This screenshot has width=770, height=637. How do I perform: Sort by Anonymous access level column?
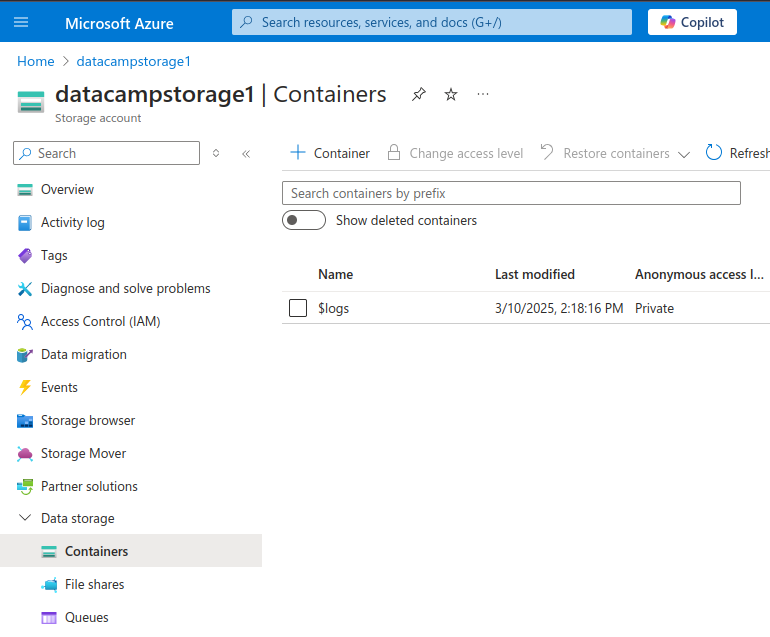699,275
